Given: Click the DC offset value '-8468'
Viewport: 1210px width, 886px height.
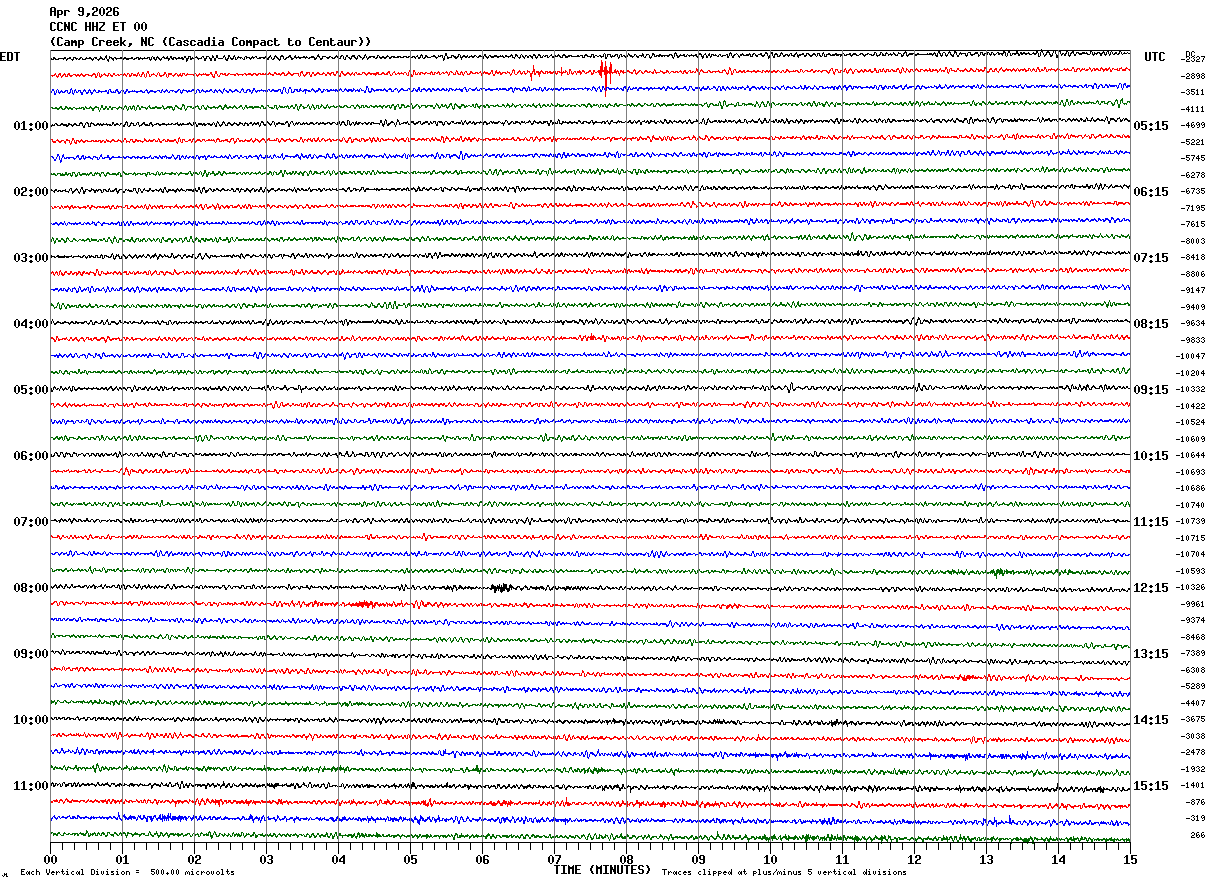Looking at the screenshot, I should (x=1193, y=637).
